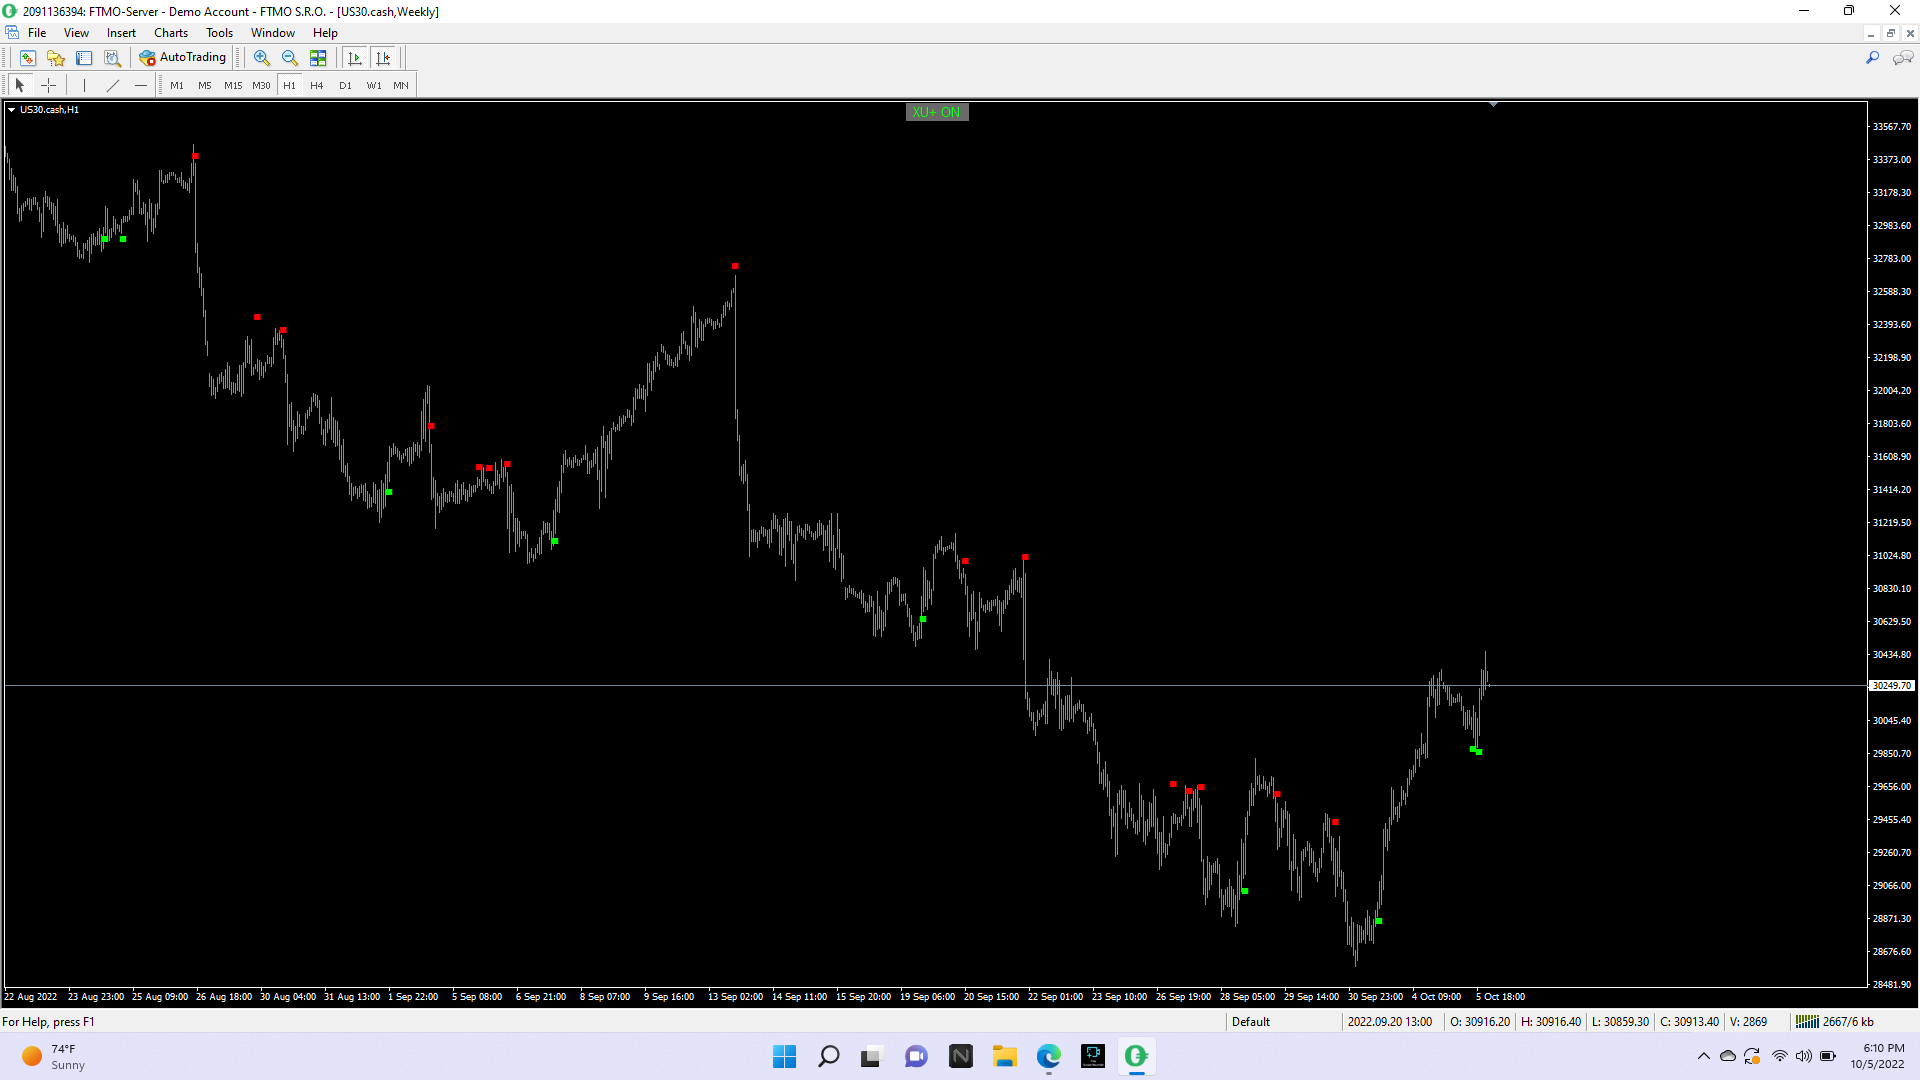Expand the US30.cash,H1 chart dropdown arrow

pos(11,110)
